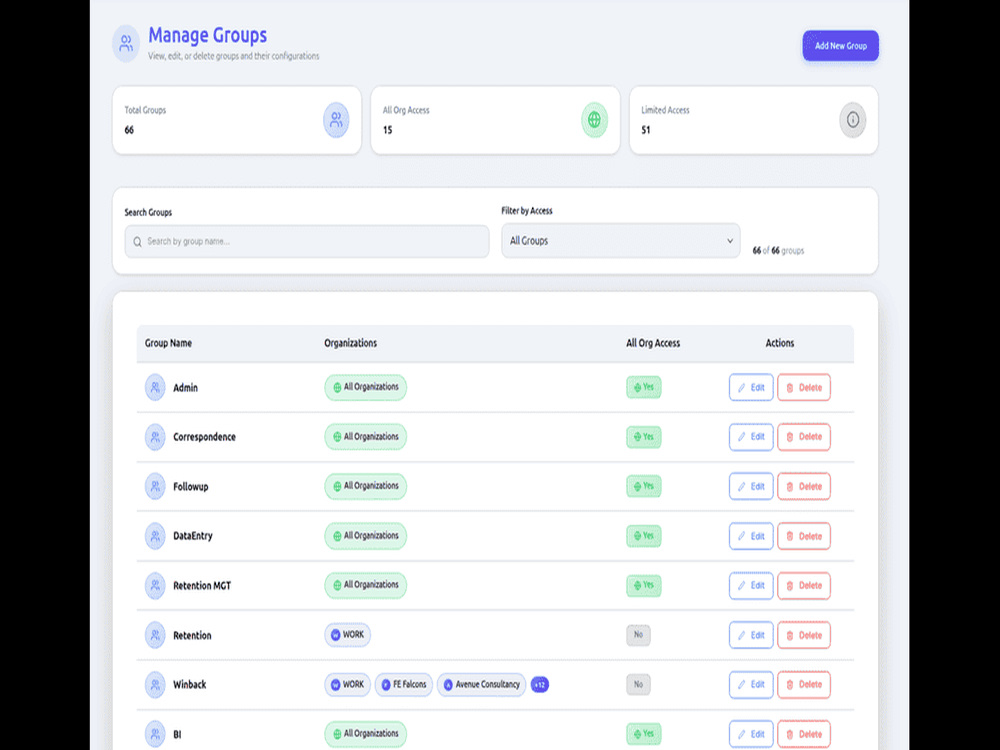Image resolution: width=1000 pixels, height=750 pixels.
Task: Click the DataEntry group avatar icon
Action: point(155,536)
